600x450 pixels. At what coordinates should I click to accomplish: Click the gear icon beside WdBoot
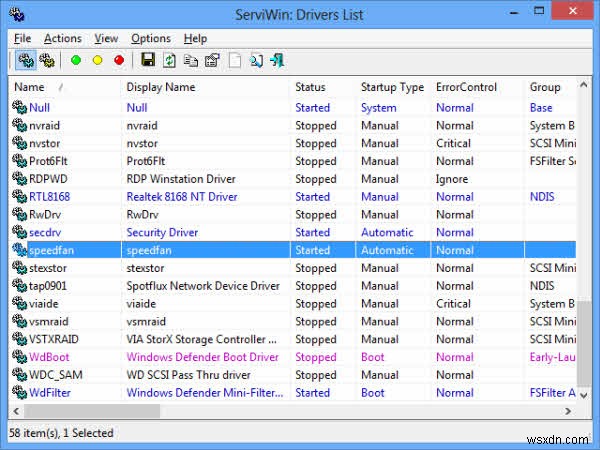19,357
